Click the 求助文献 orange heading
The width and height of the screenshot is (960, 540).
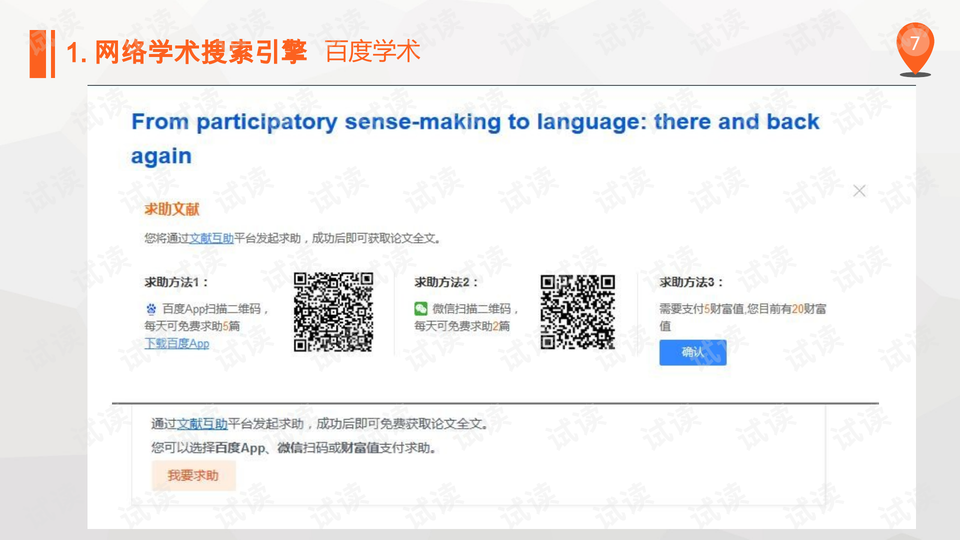(x=172, y=209)
